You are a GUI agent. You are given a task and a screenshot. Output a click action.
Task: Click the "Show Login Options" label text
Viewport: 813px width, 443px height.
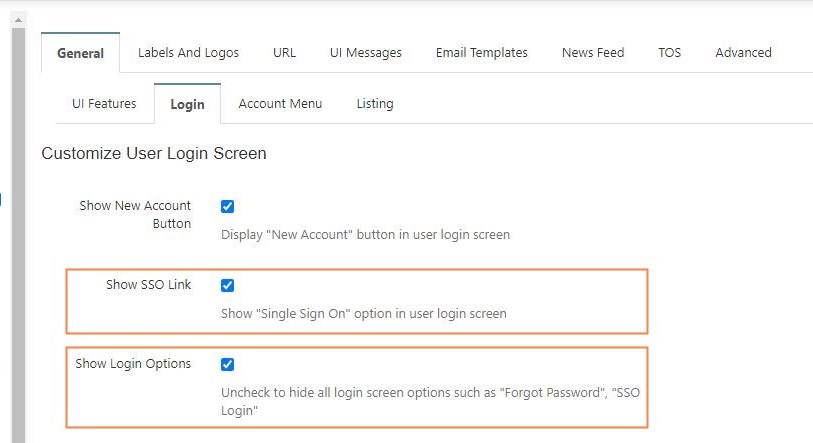[133, 364]
